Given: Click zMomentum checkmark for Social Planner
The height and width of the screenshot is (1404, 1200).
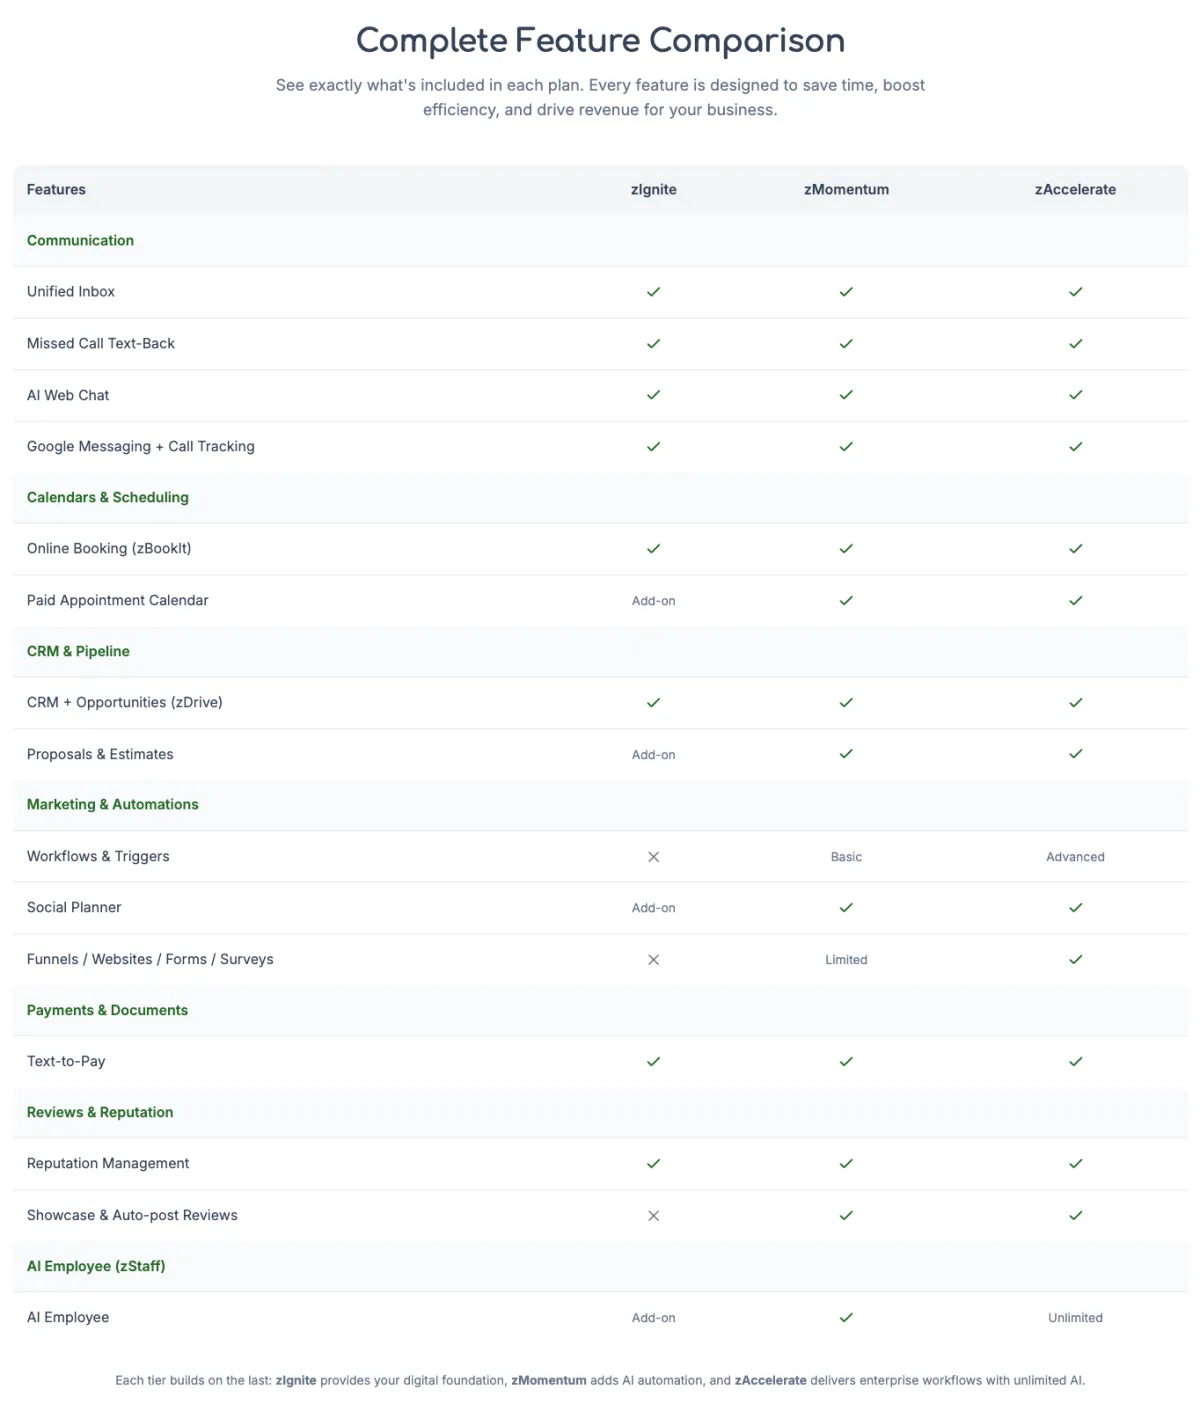Looking at the screenshot, I should (846, 908).
